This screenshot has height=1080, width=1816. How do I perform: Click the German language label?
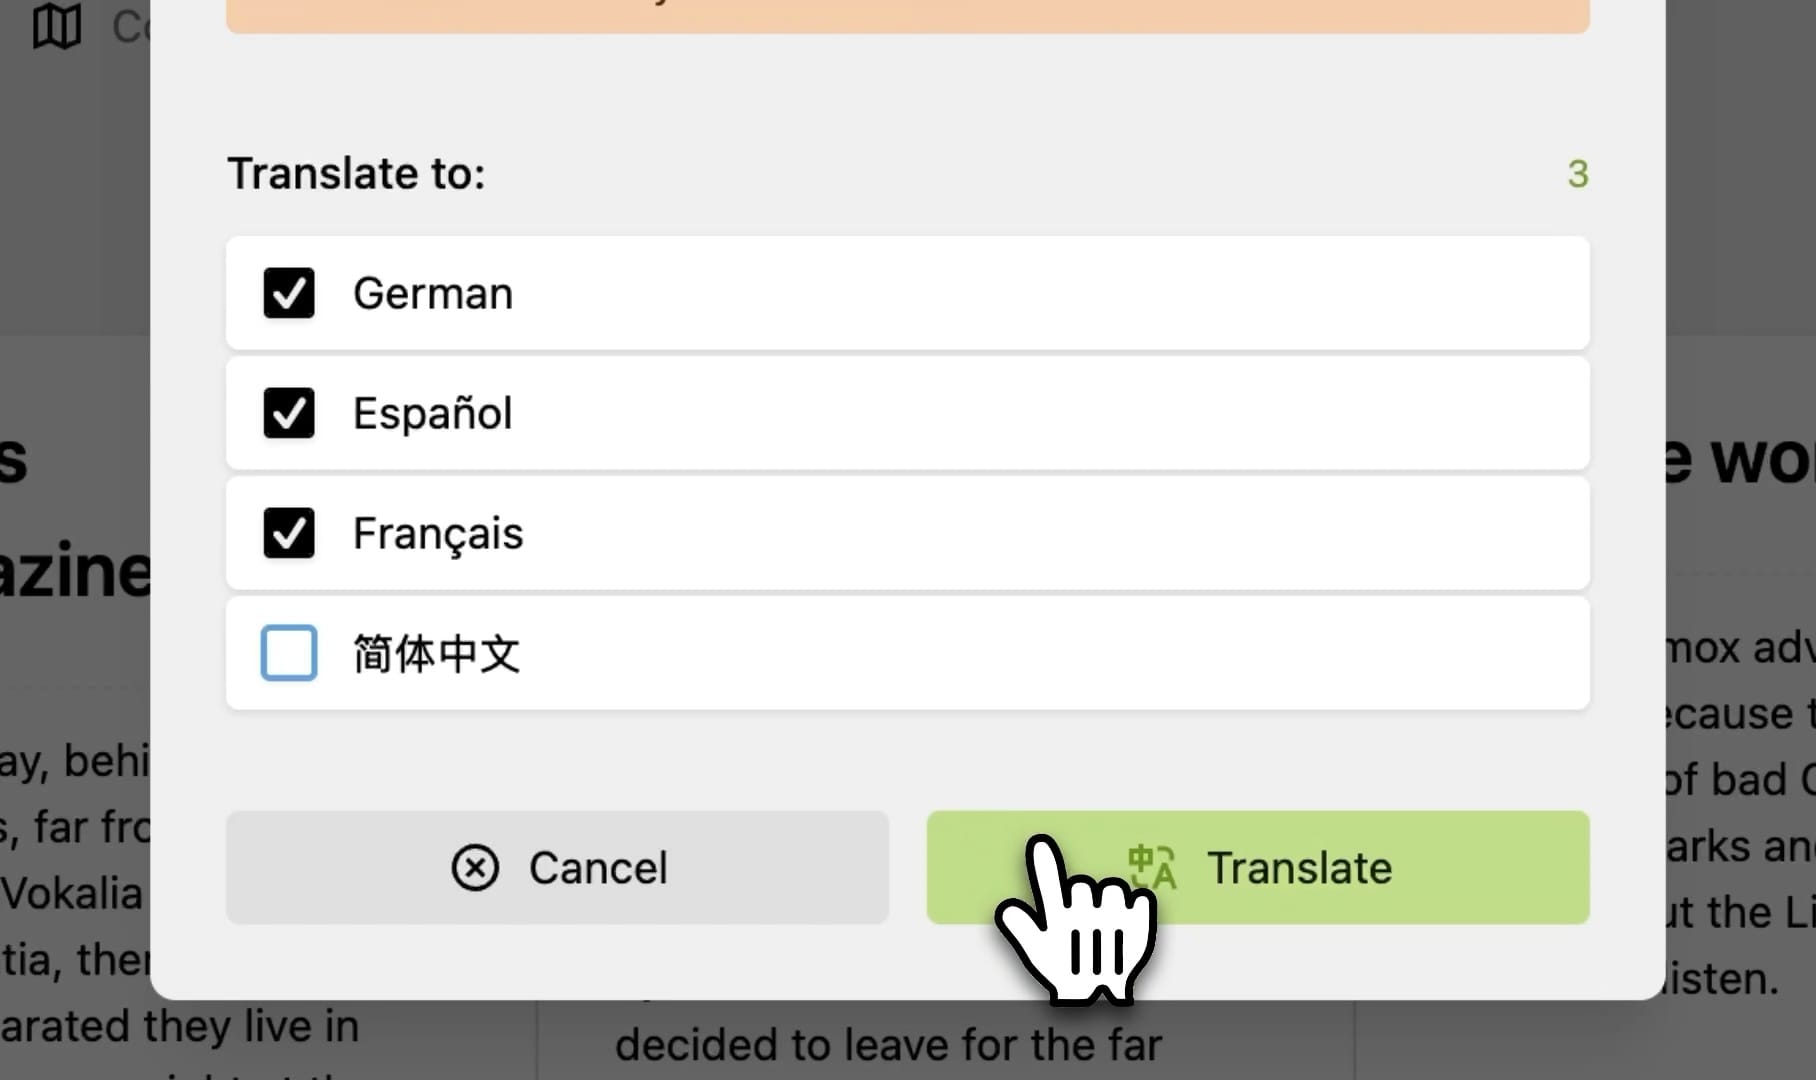point(433,294)
